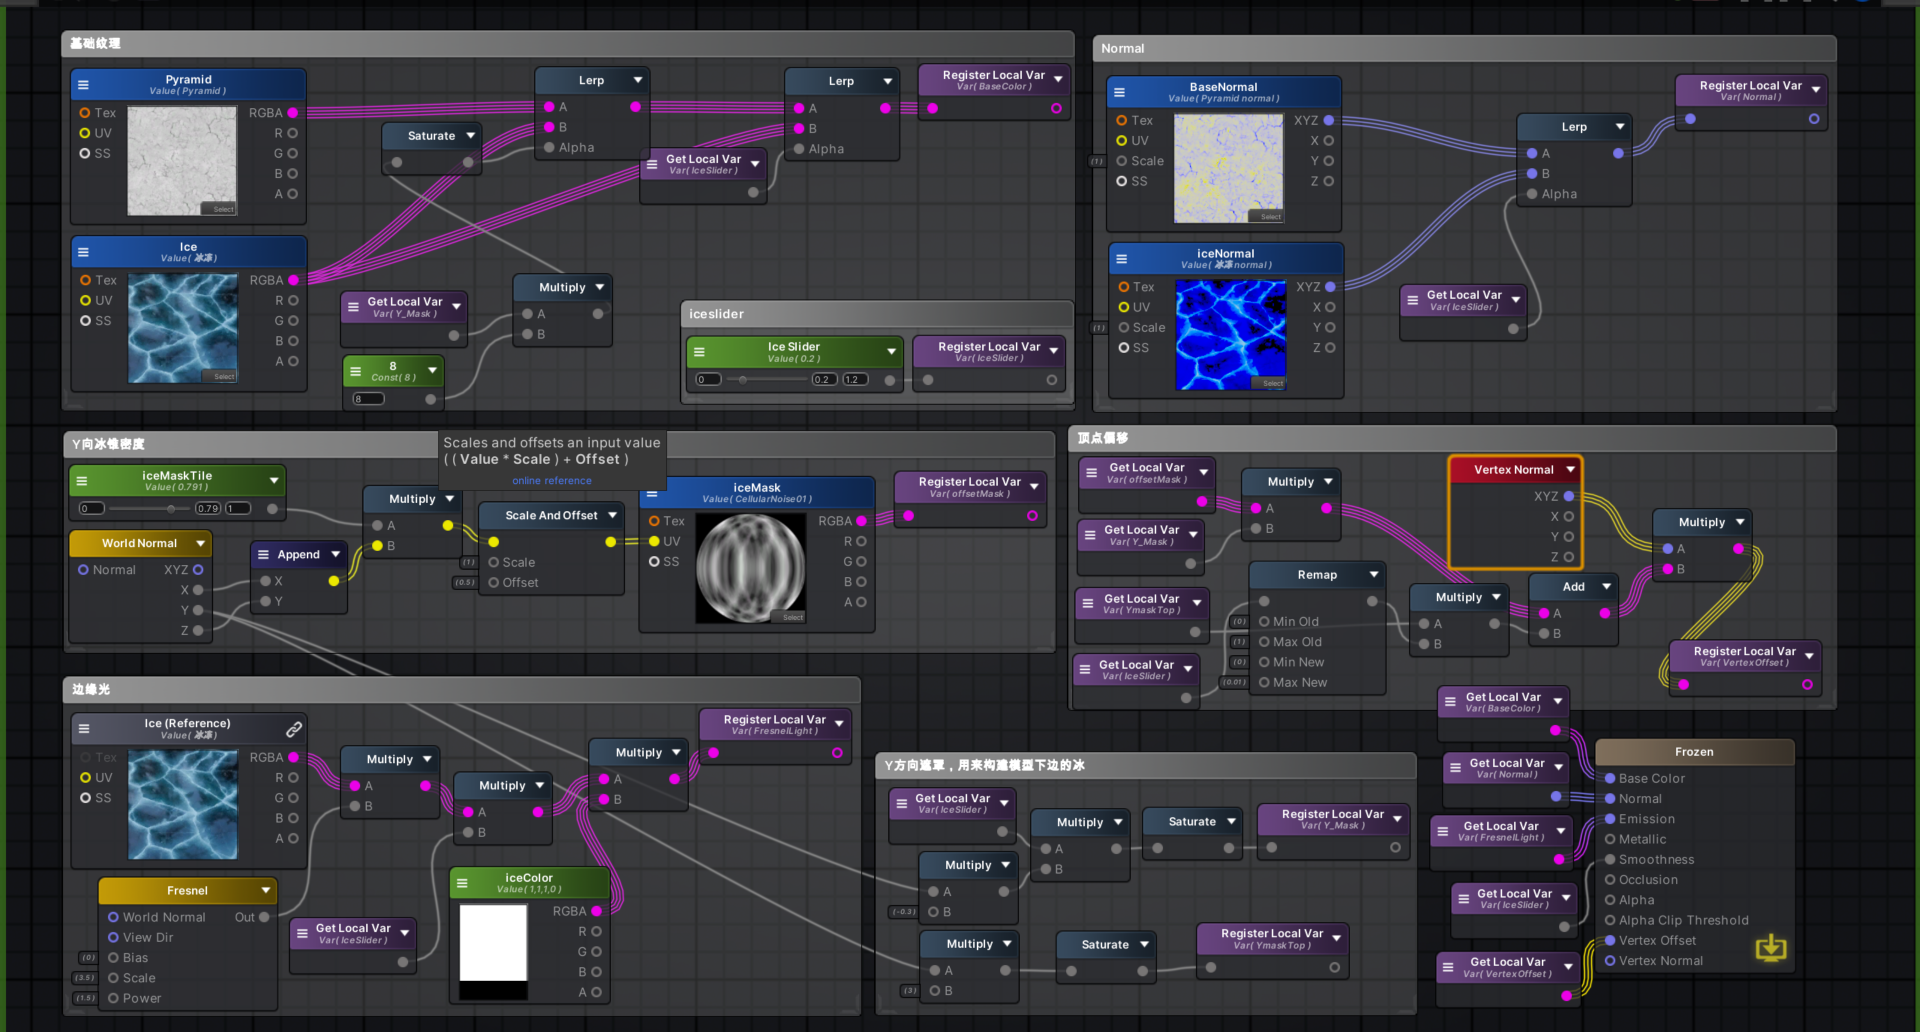The width and height of the screenshot is (1920, 1032).
Task: Expand the Scale And Offset node dropdown
Action: click(612, 516)
